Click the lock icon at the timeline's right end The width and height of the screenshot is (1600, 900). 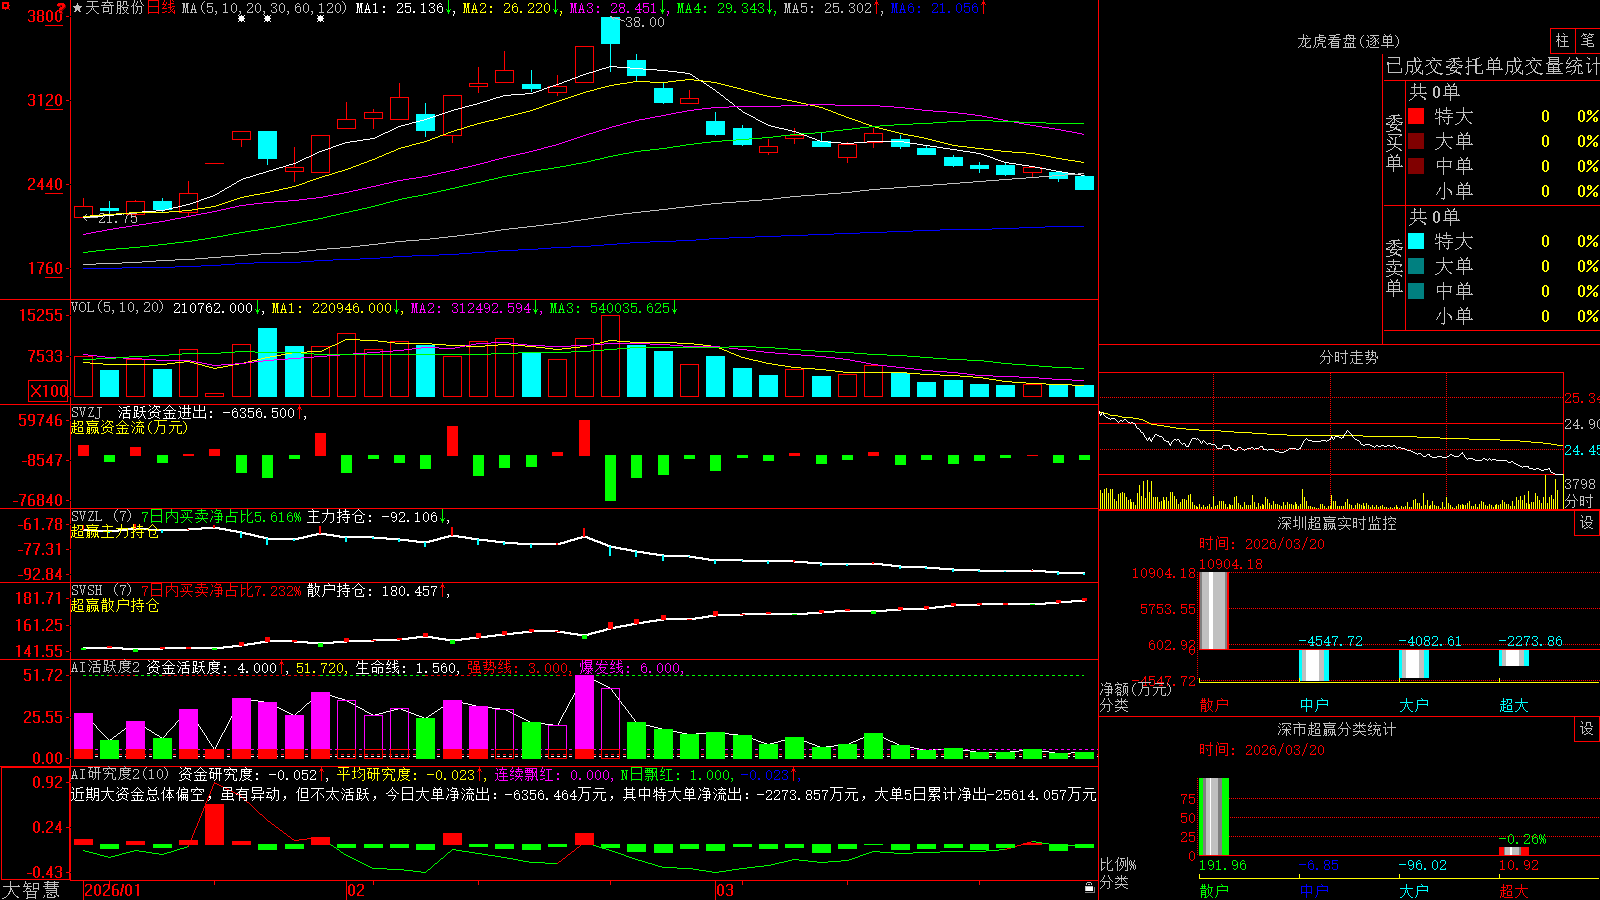coord(1089,888)
